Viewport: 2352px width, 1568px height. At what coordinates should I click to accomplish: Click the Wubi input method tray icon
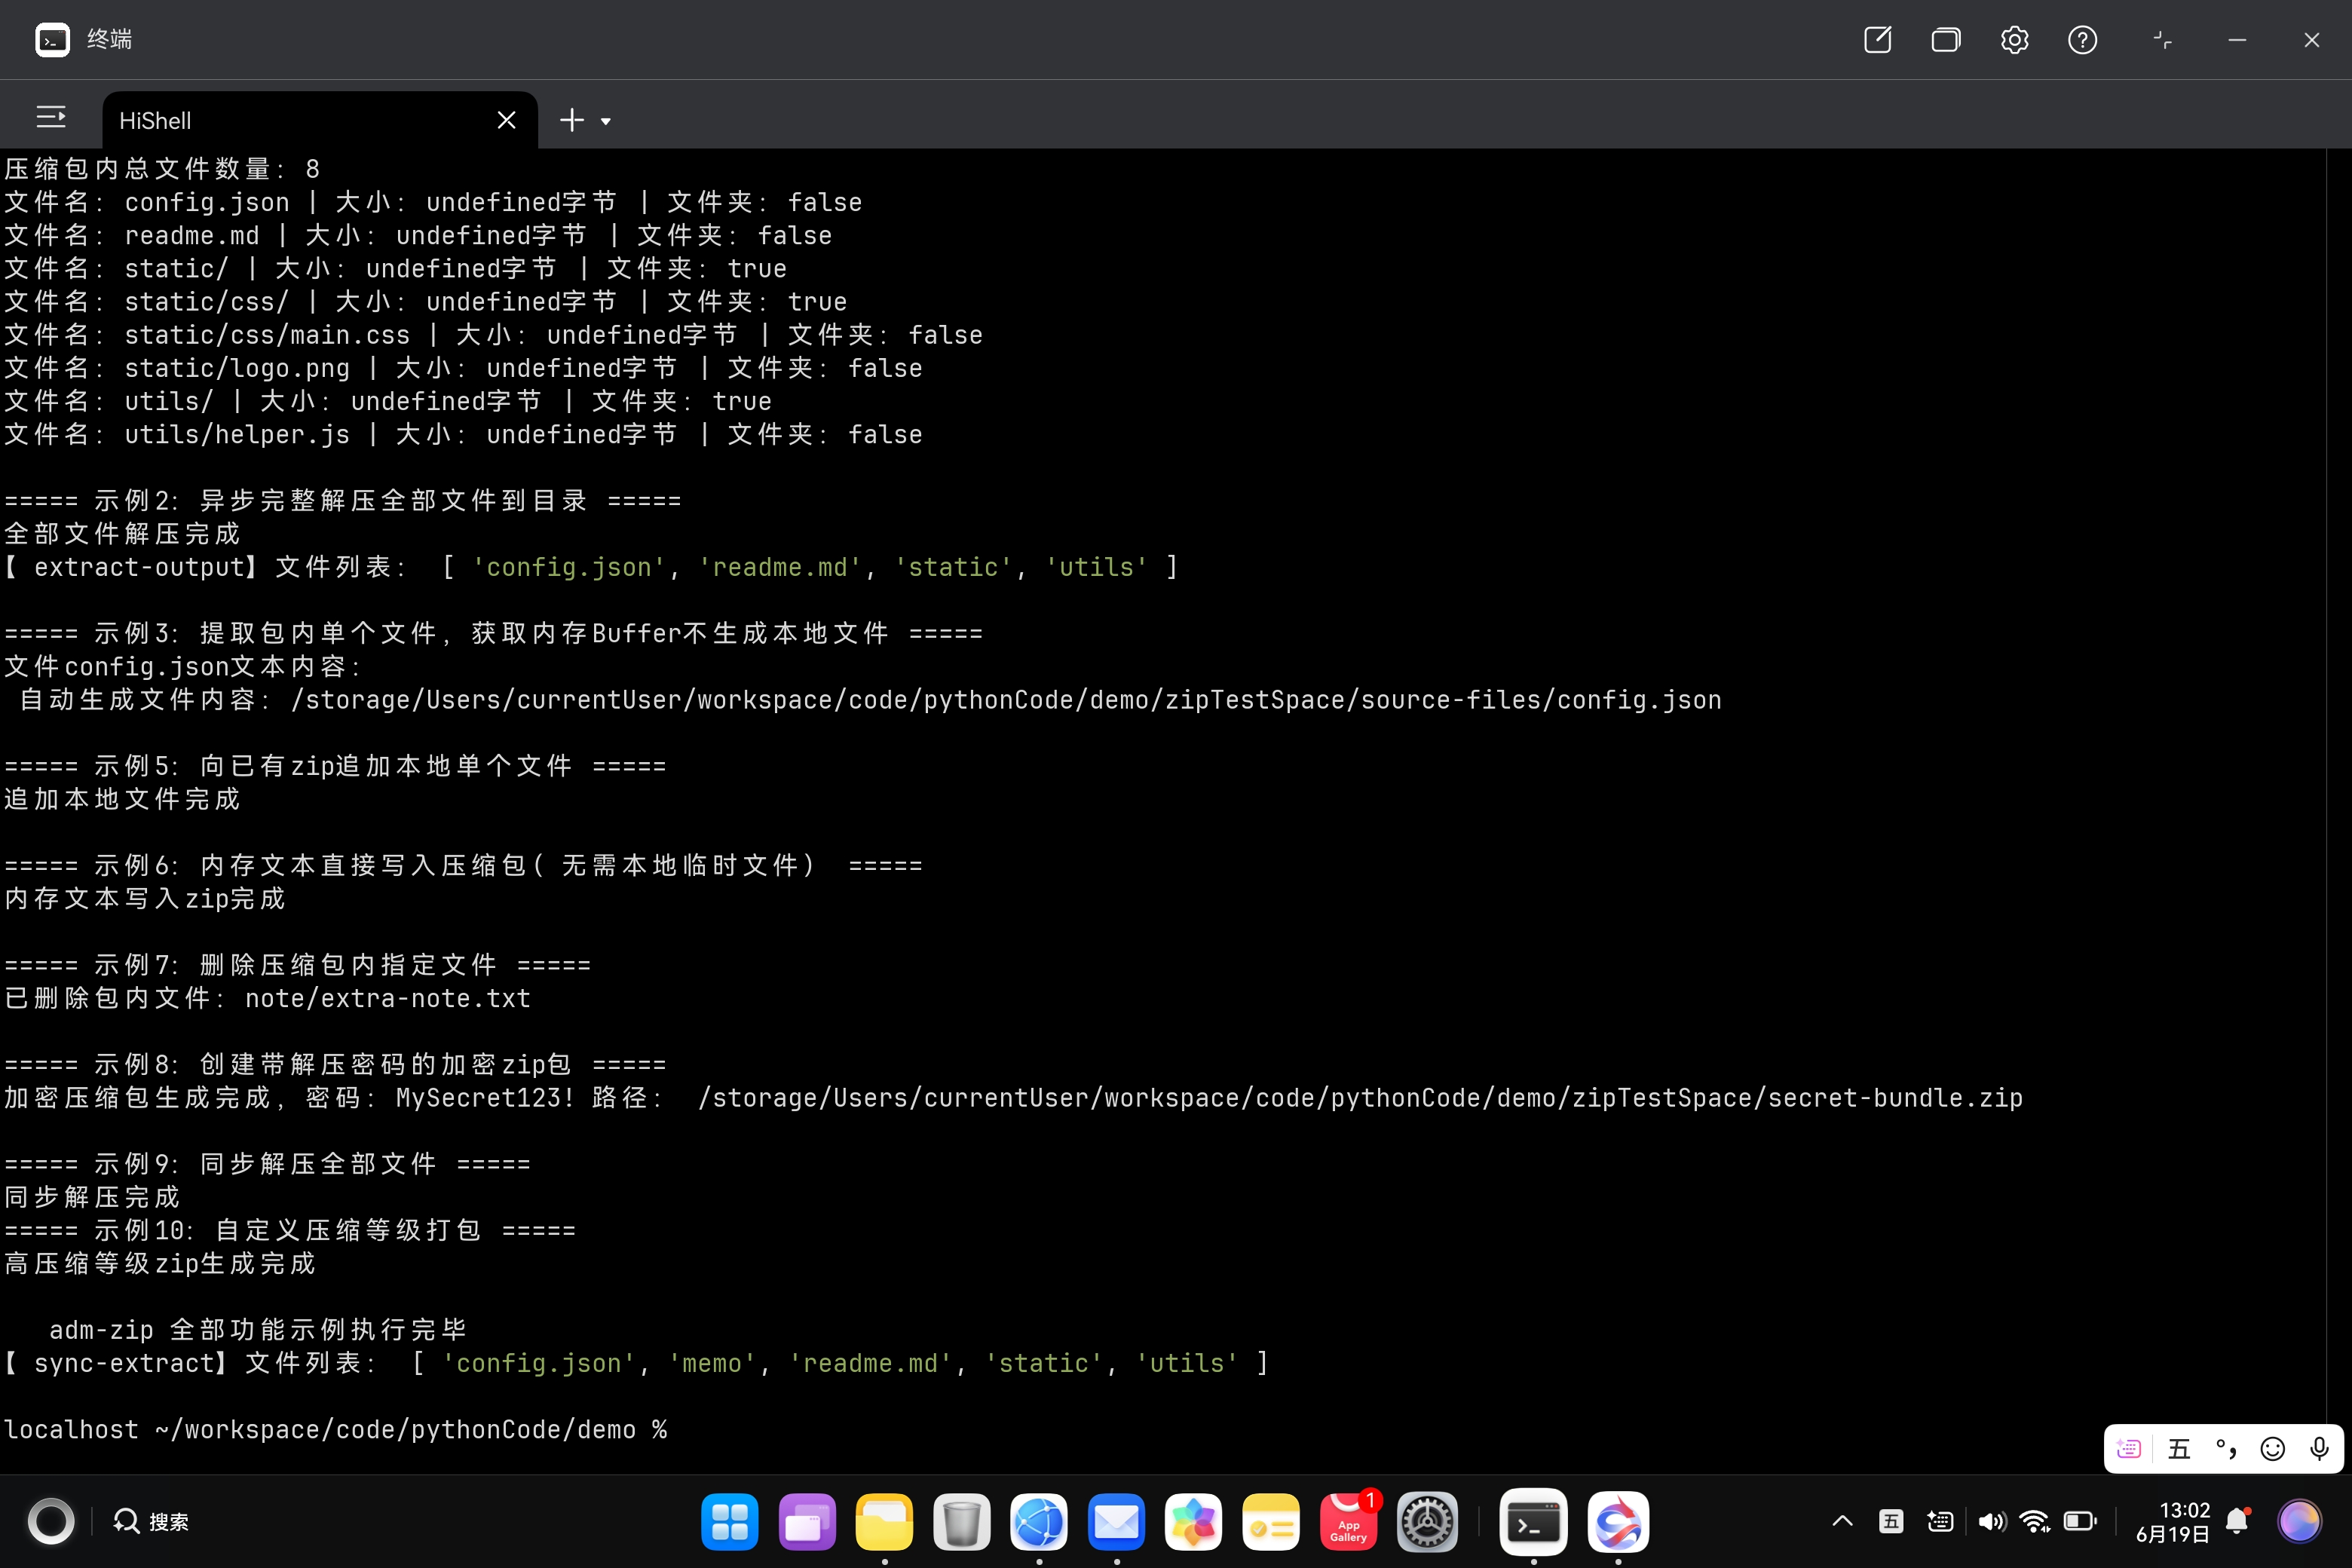1891,1521
